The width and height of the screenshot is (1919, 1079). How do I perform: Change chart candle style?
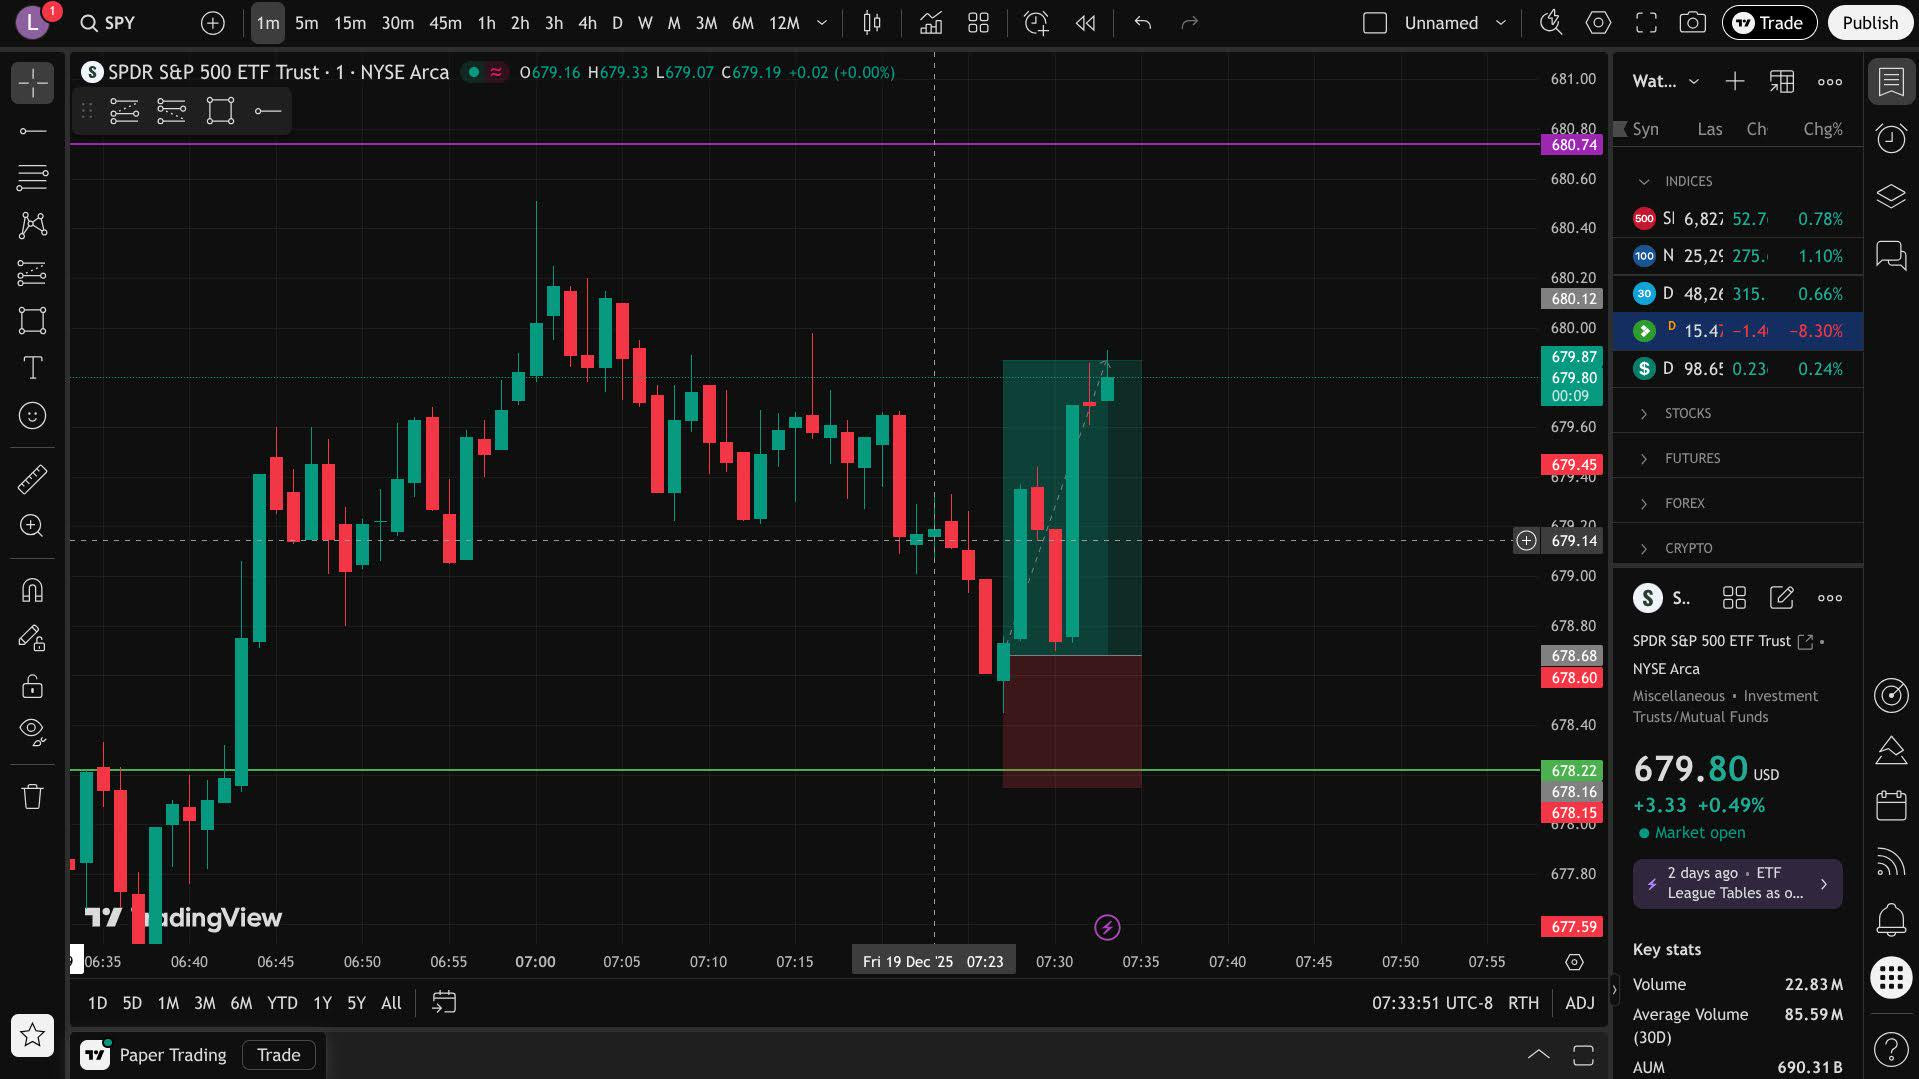point(872,23)
